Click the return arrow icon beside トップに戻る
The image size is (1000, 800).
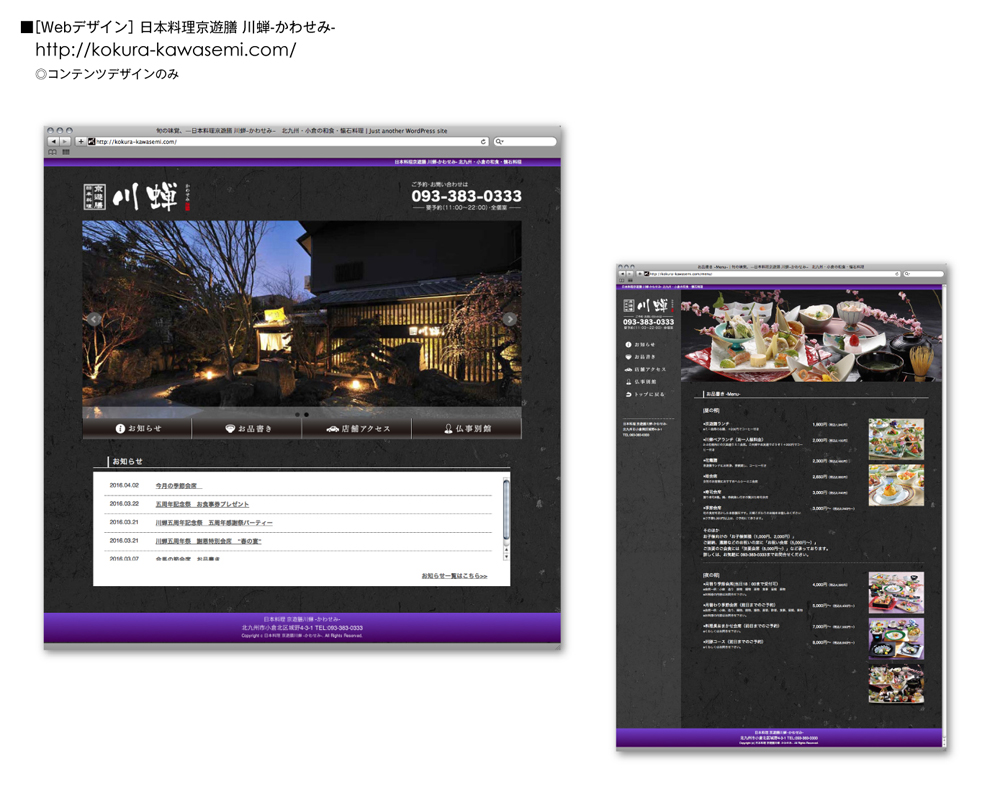[628, 394]
